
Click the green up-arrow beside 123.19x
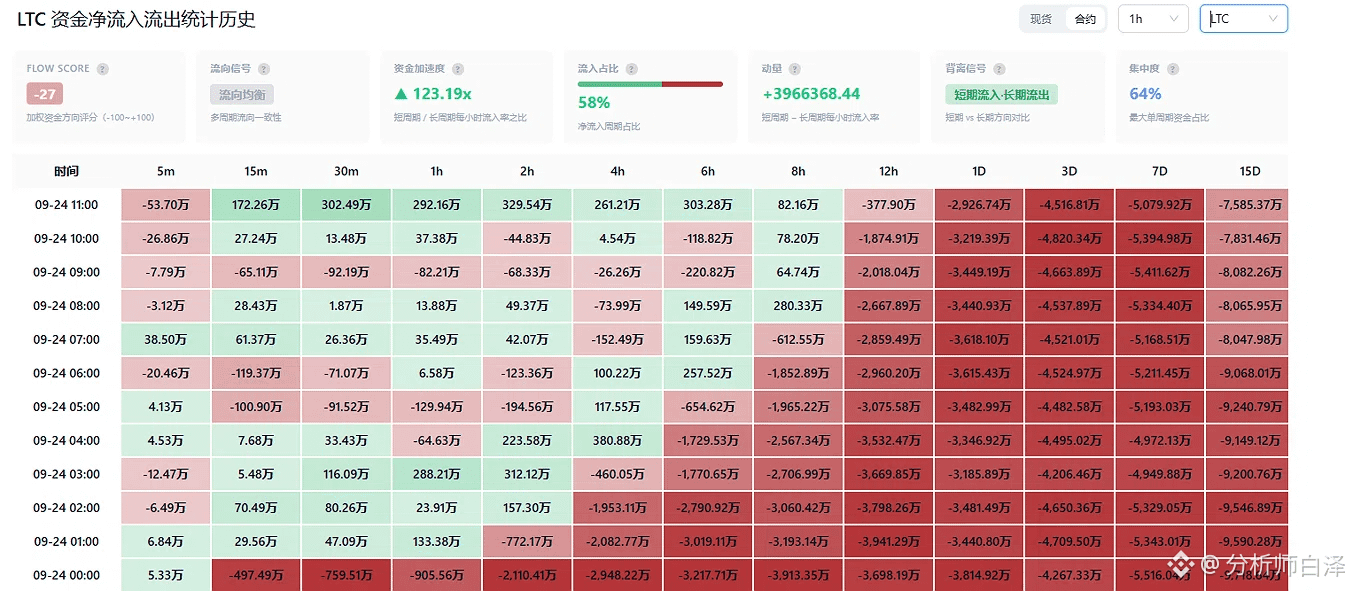401,94
